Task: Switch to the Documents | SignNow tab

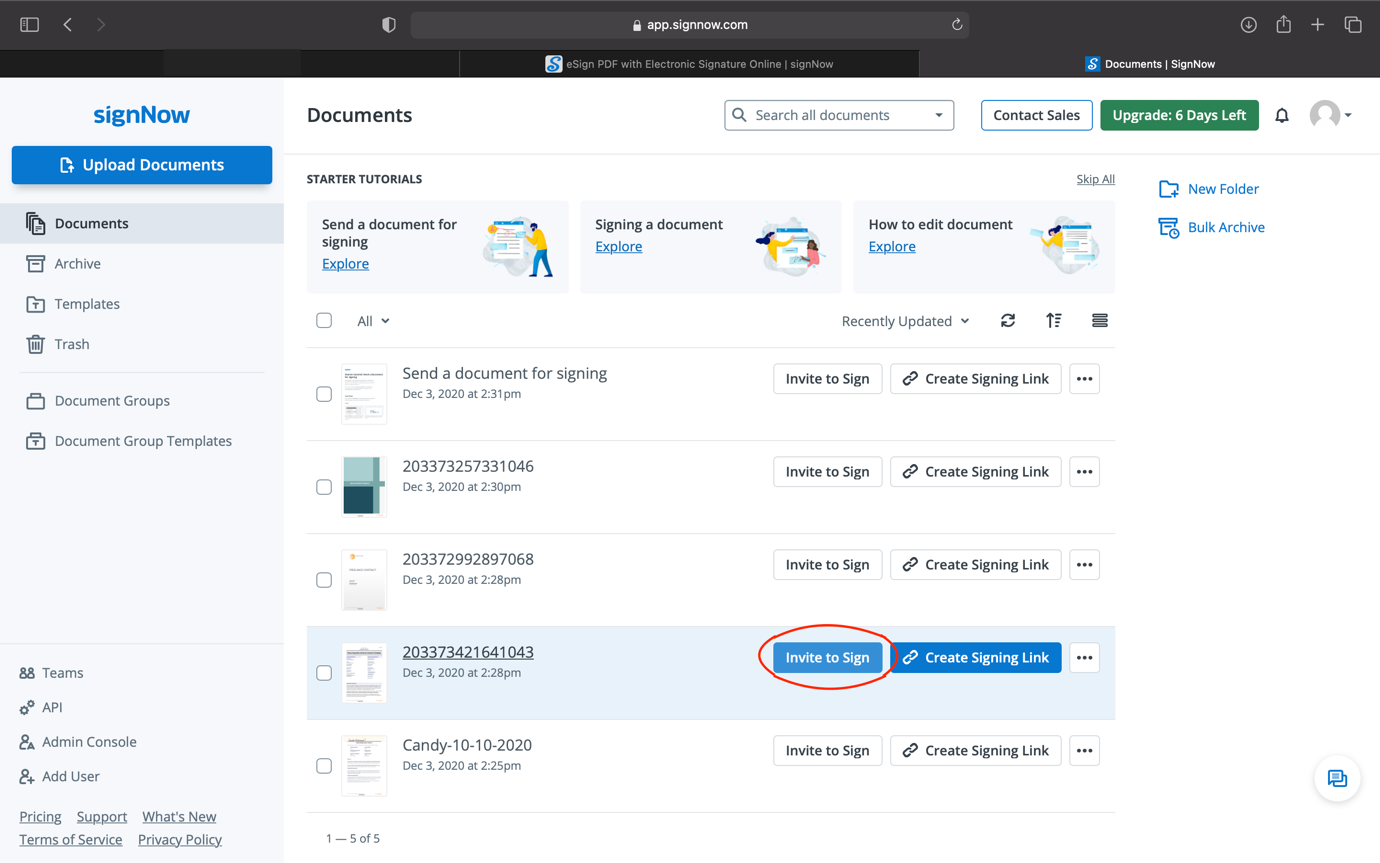Action: point(1150,64)
